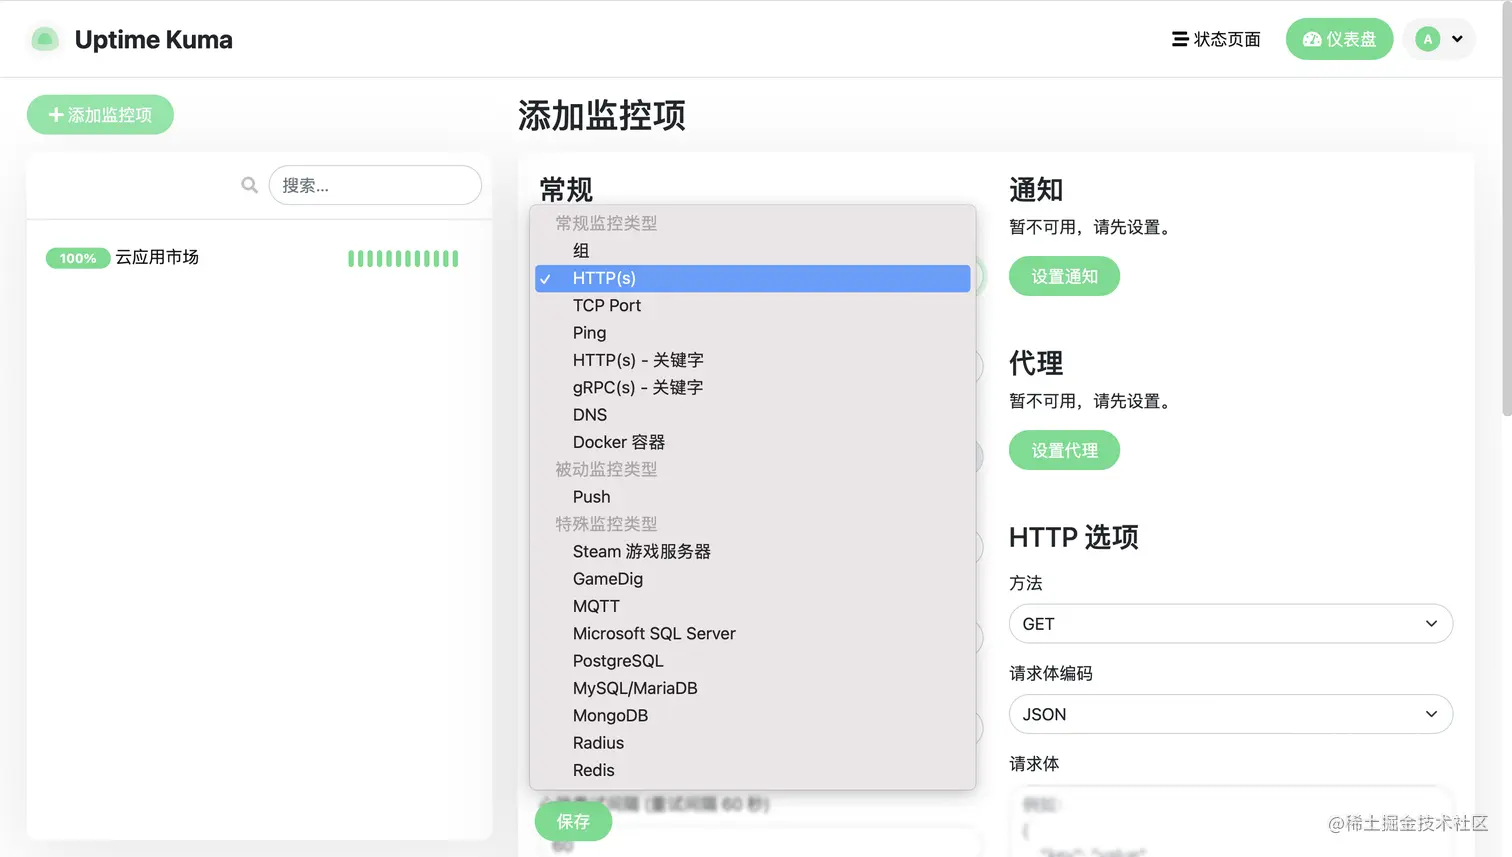Choose Docker 容器 monitor type
This screenshot has width=1512, height=857.
coord(753,442)
